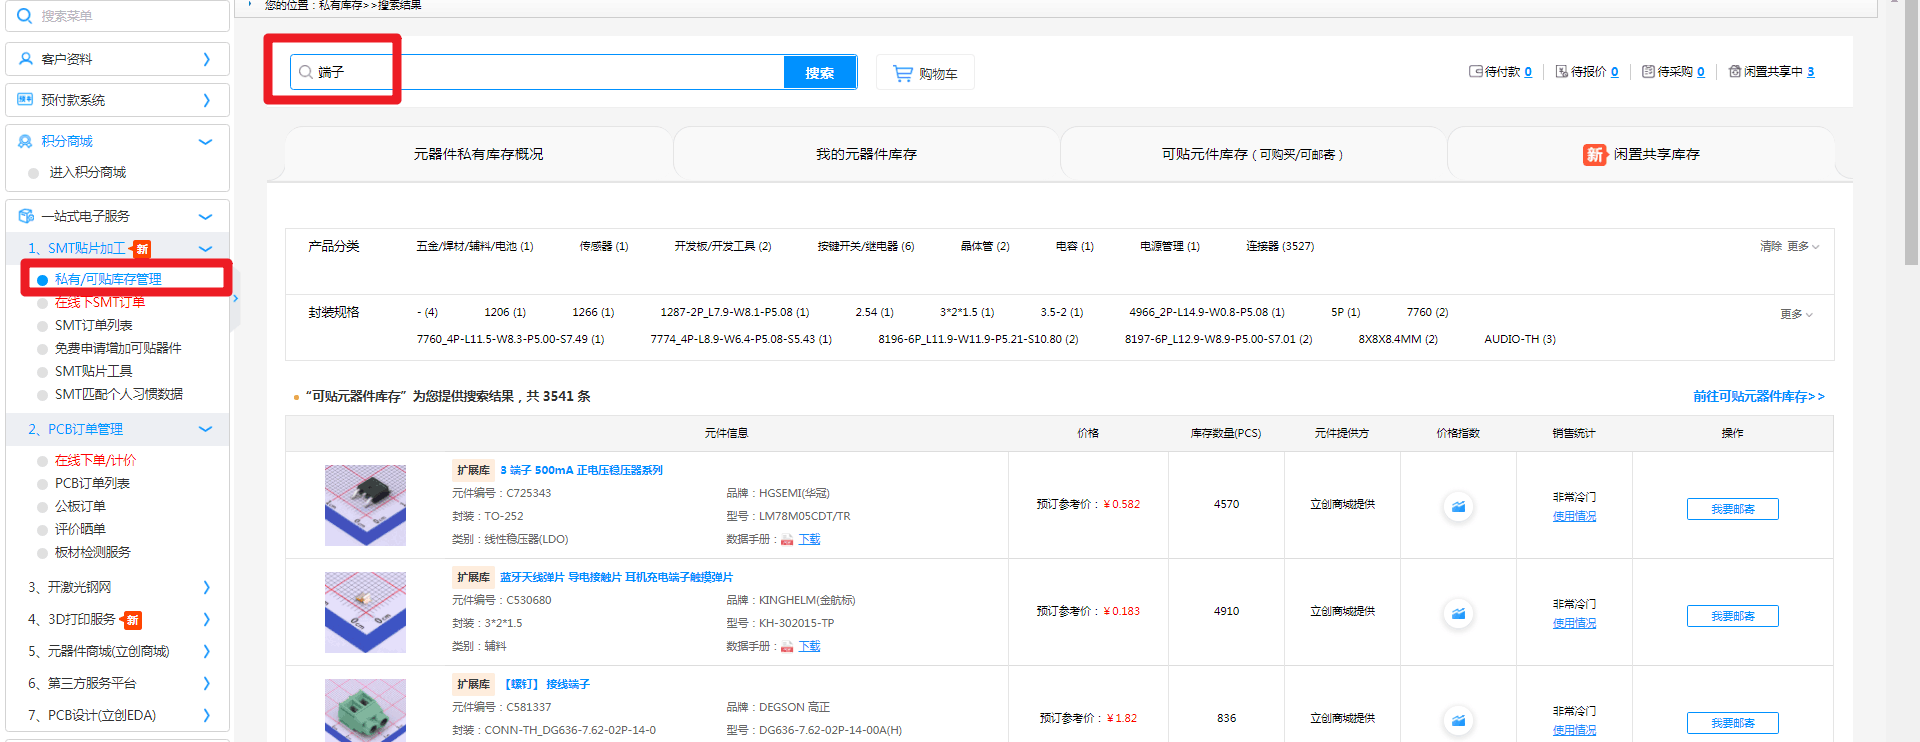The height and width of the screenshot is (742, 1920).
Task: Click price index chart icon for C725343
Action: click(1458, 507)
